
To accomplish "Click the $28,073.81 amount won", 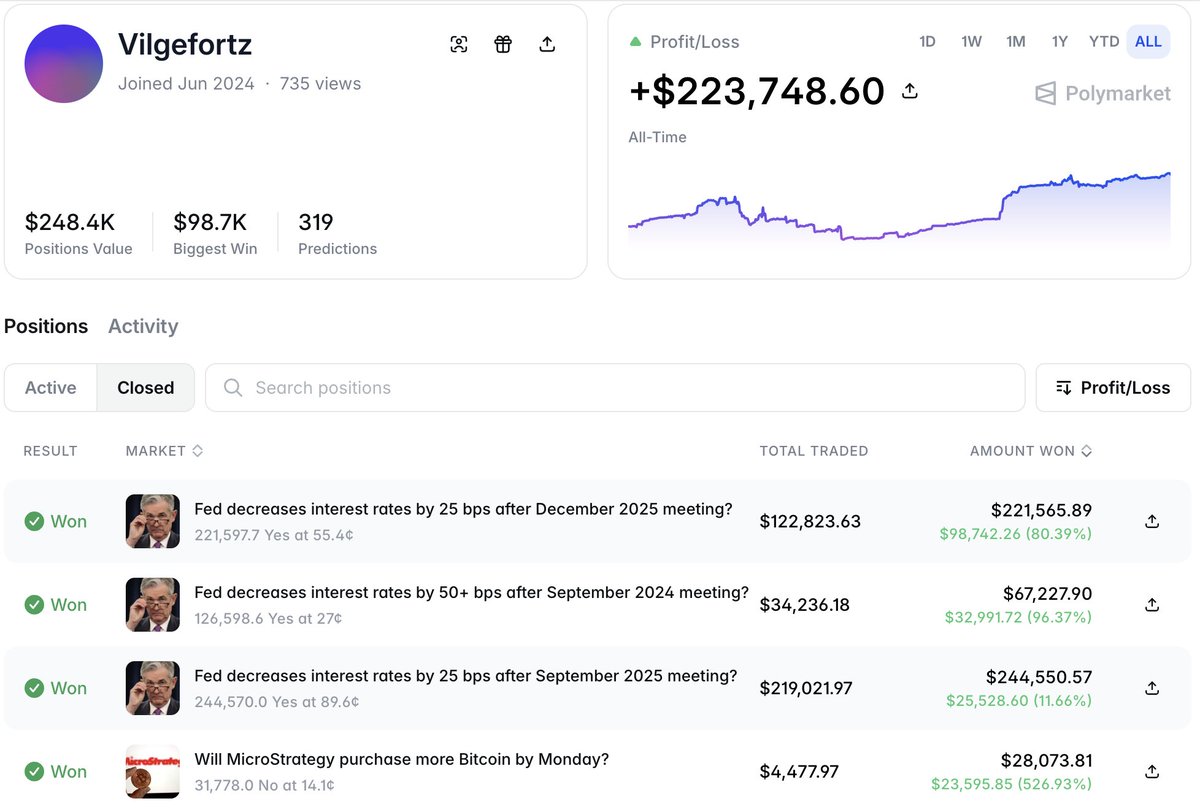I will tap(1047, 760).
